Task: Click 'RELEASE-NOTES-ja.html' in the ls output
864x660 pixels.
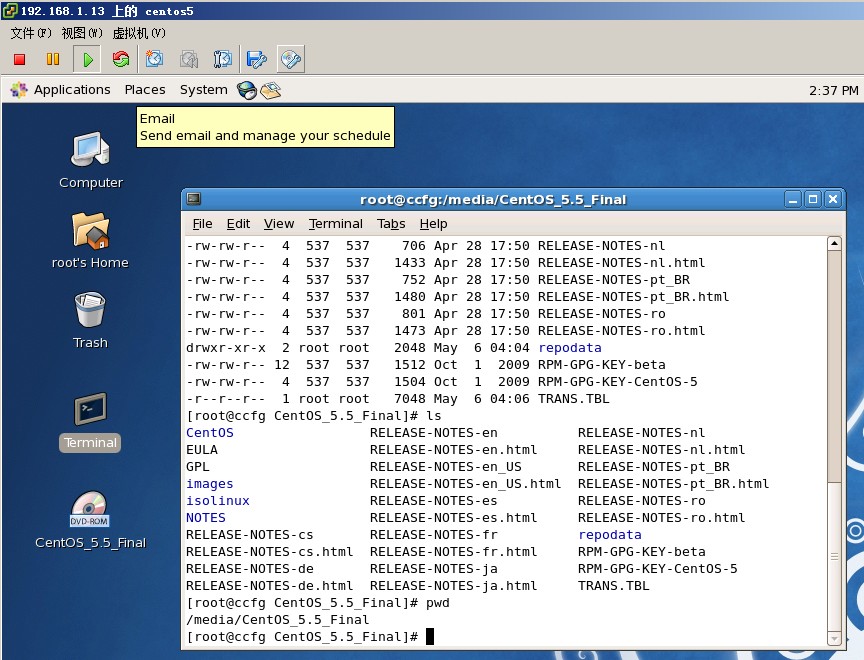Action: coord(453,586)
